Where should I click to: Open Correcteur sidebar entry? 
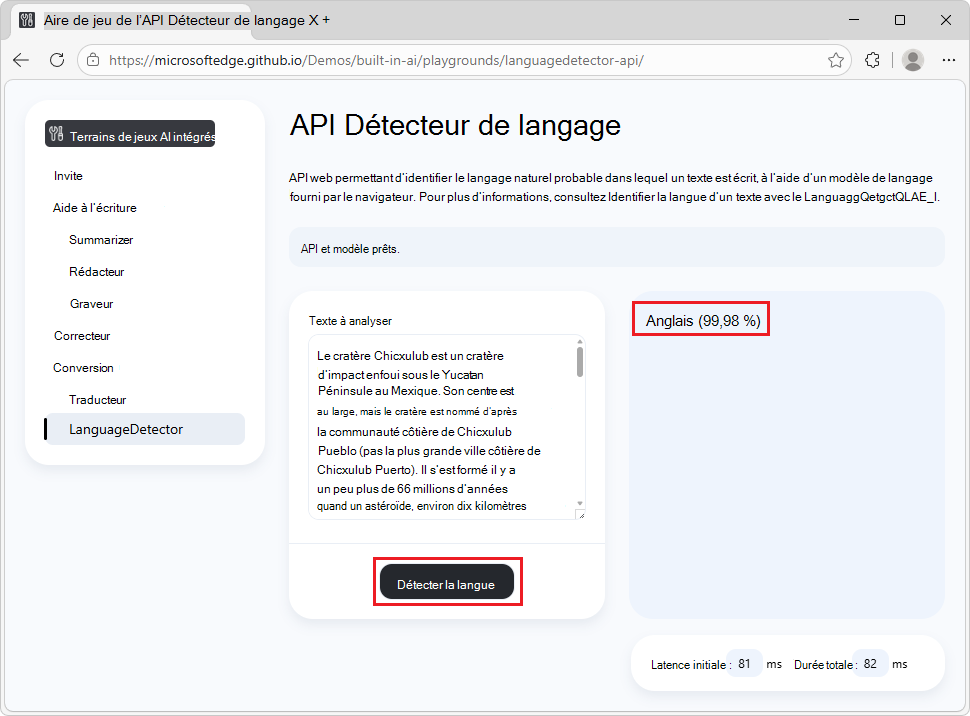(82, 336)
